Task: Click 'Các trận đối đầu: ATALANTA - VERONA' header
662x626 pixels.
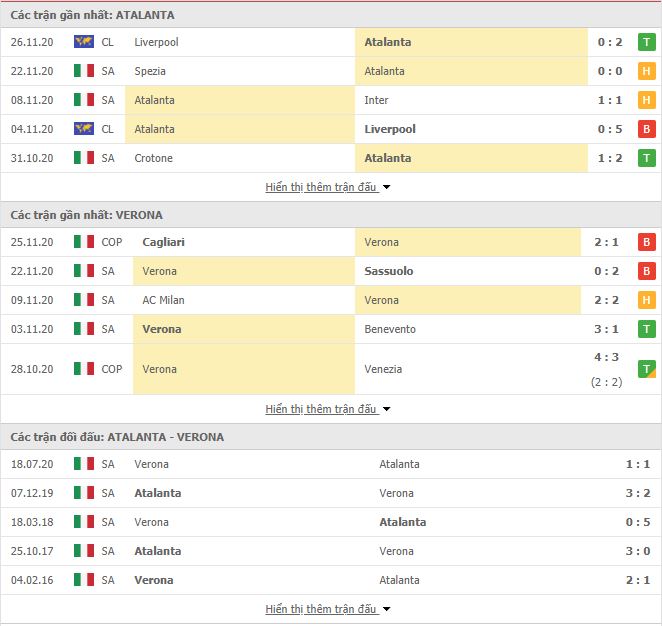Action: (x=117, y=437)
